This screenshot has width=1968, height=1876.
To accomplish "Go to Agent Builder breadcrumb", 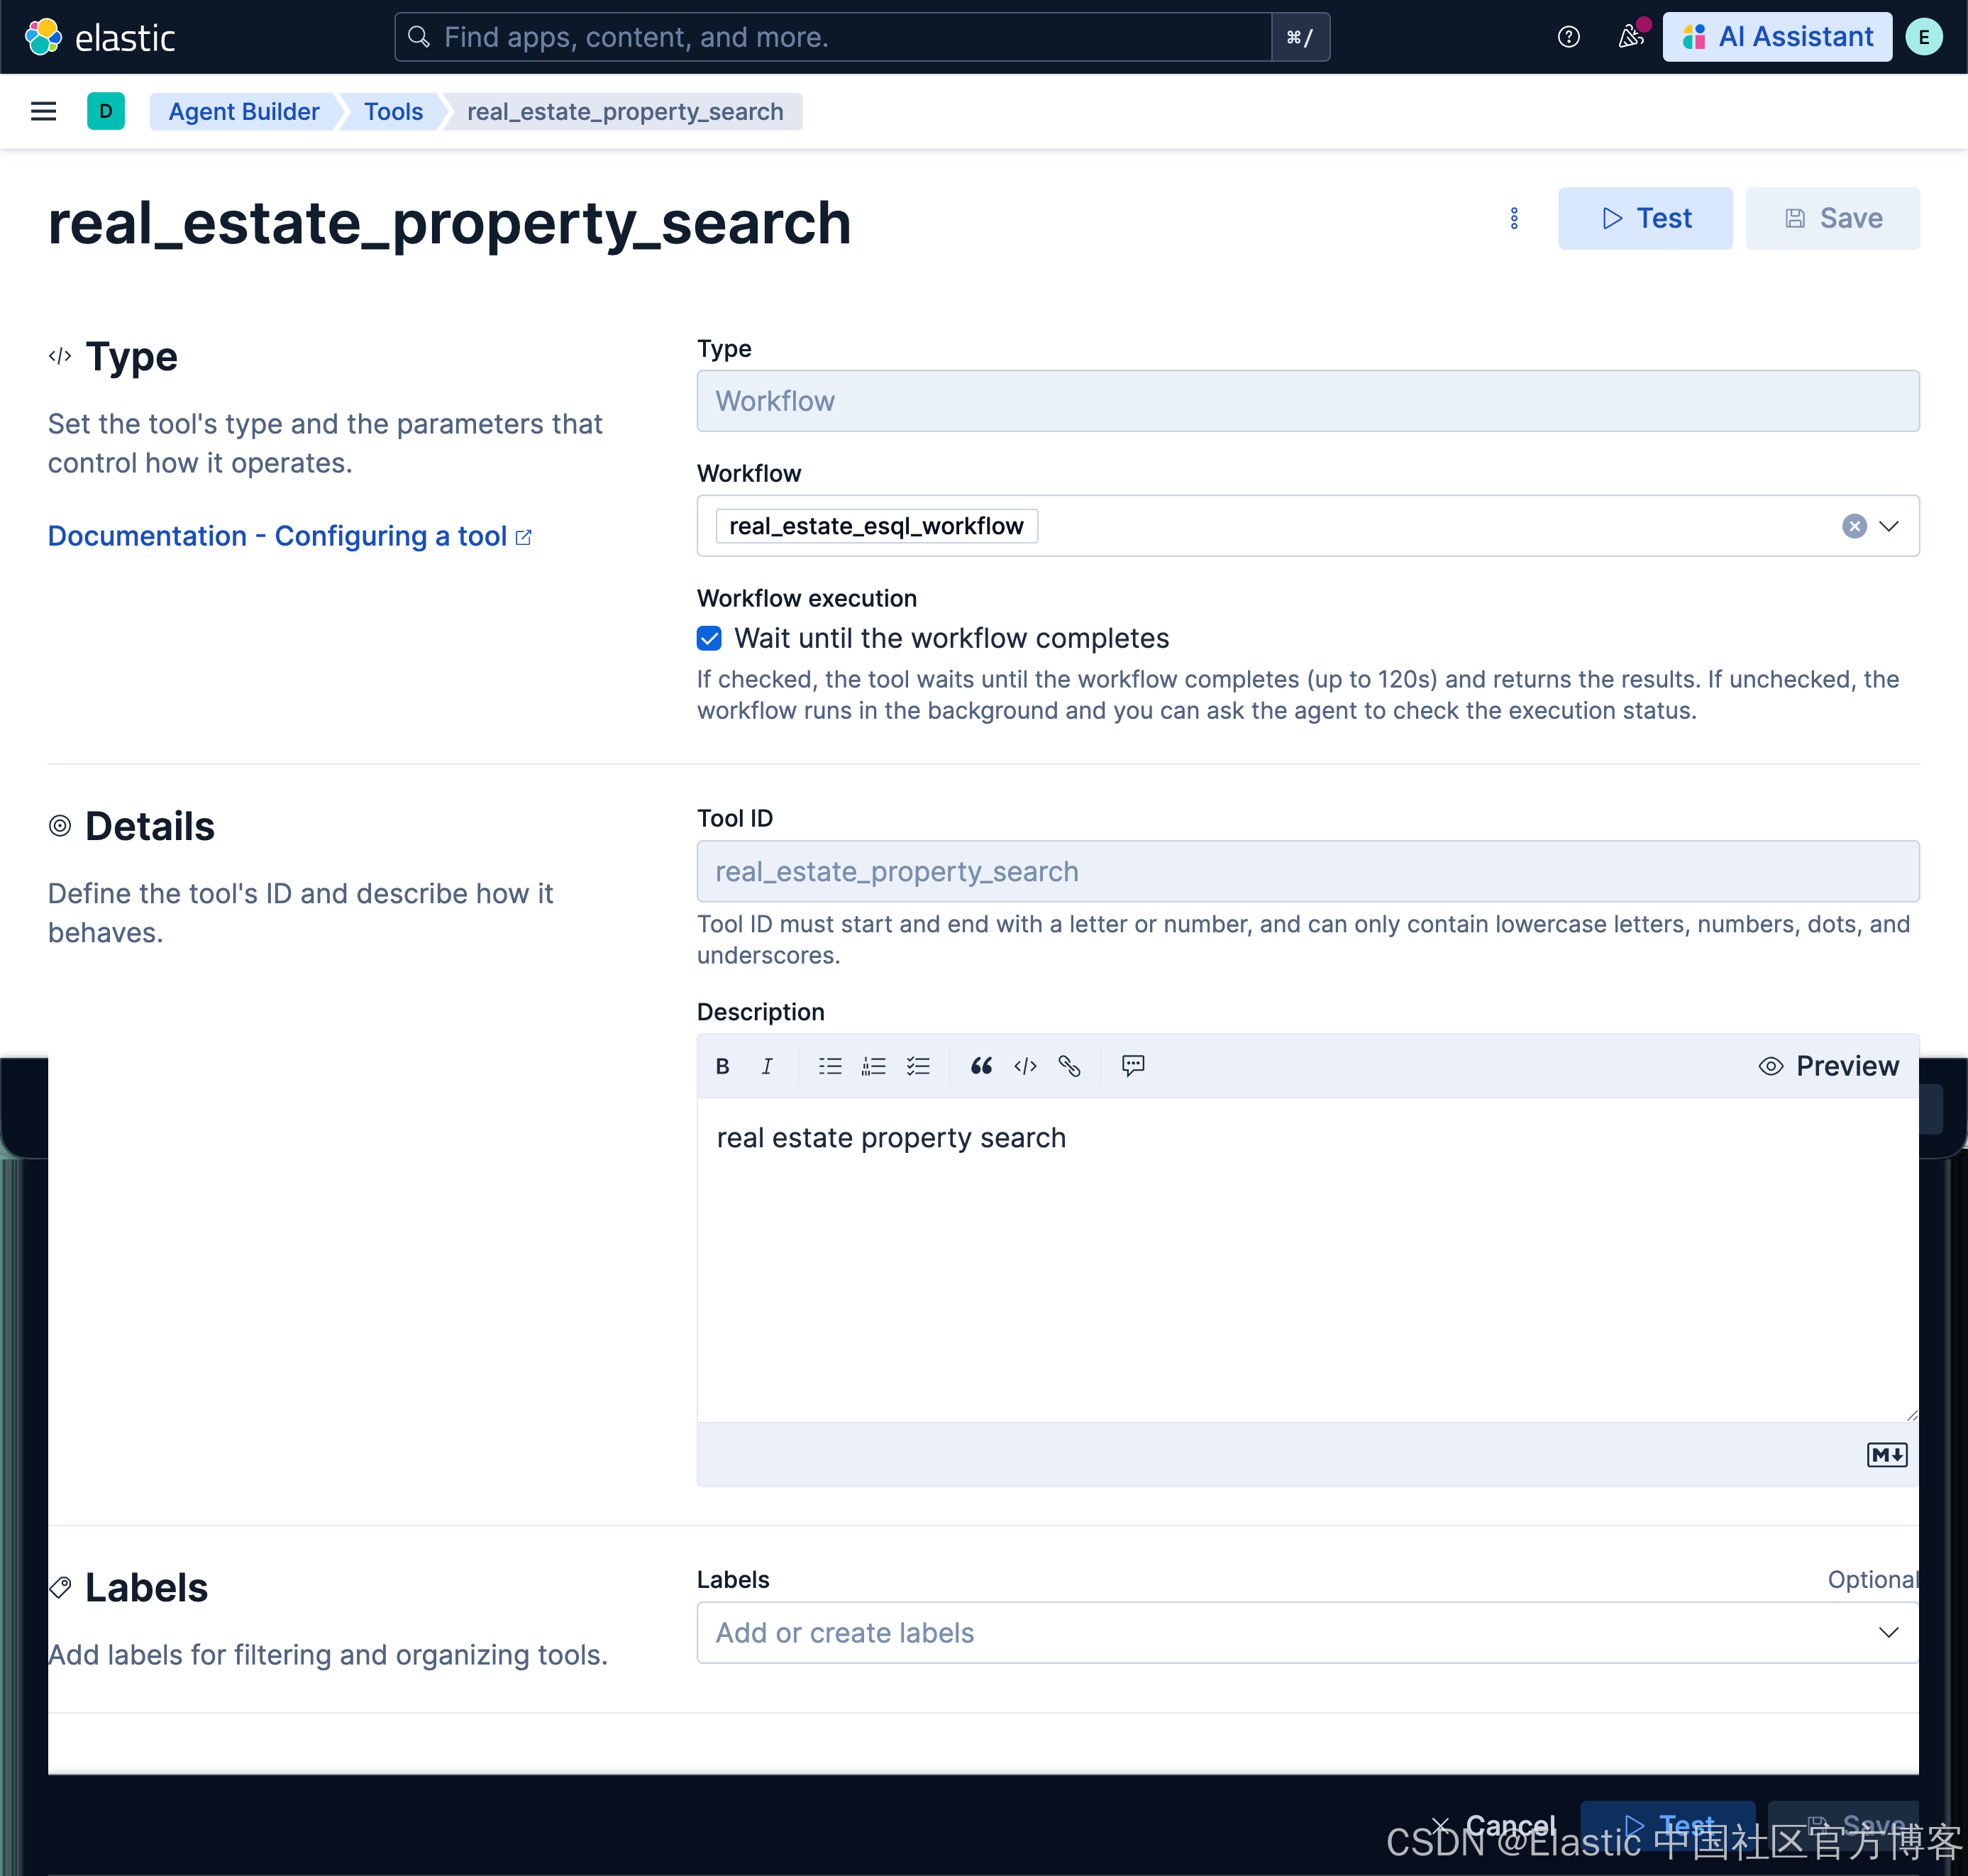I will (x=244, y=111).
